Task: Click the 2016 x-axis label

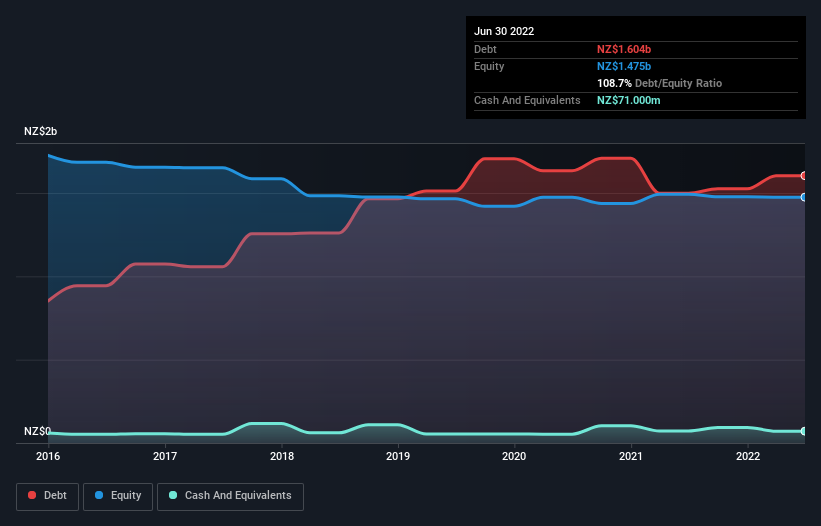Action: (48, 456)
